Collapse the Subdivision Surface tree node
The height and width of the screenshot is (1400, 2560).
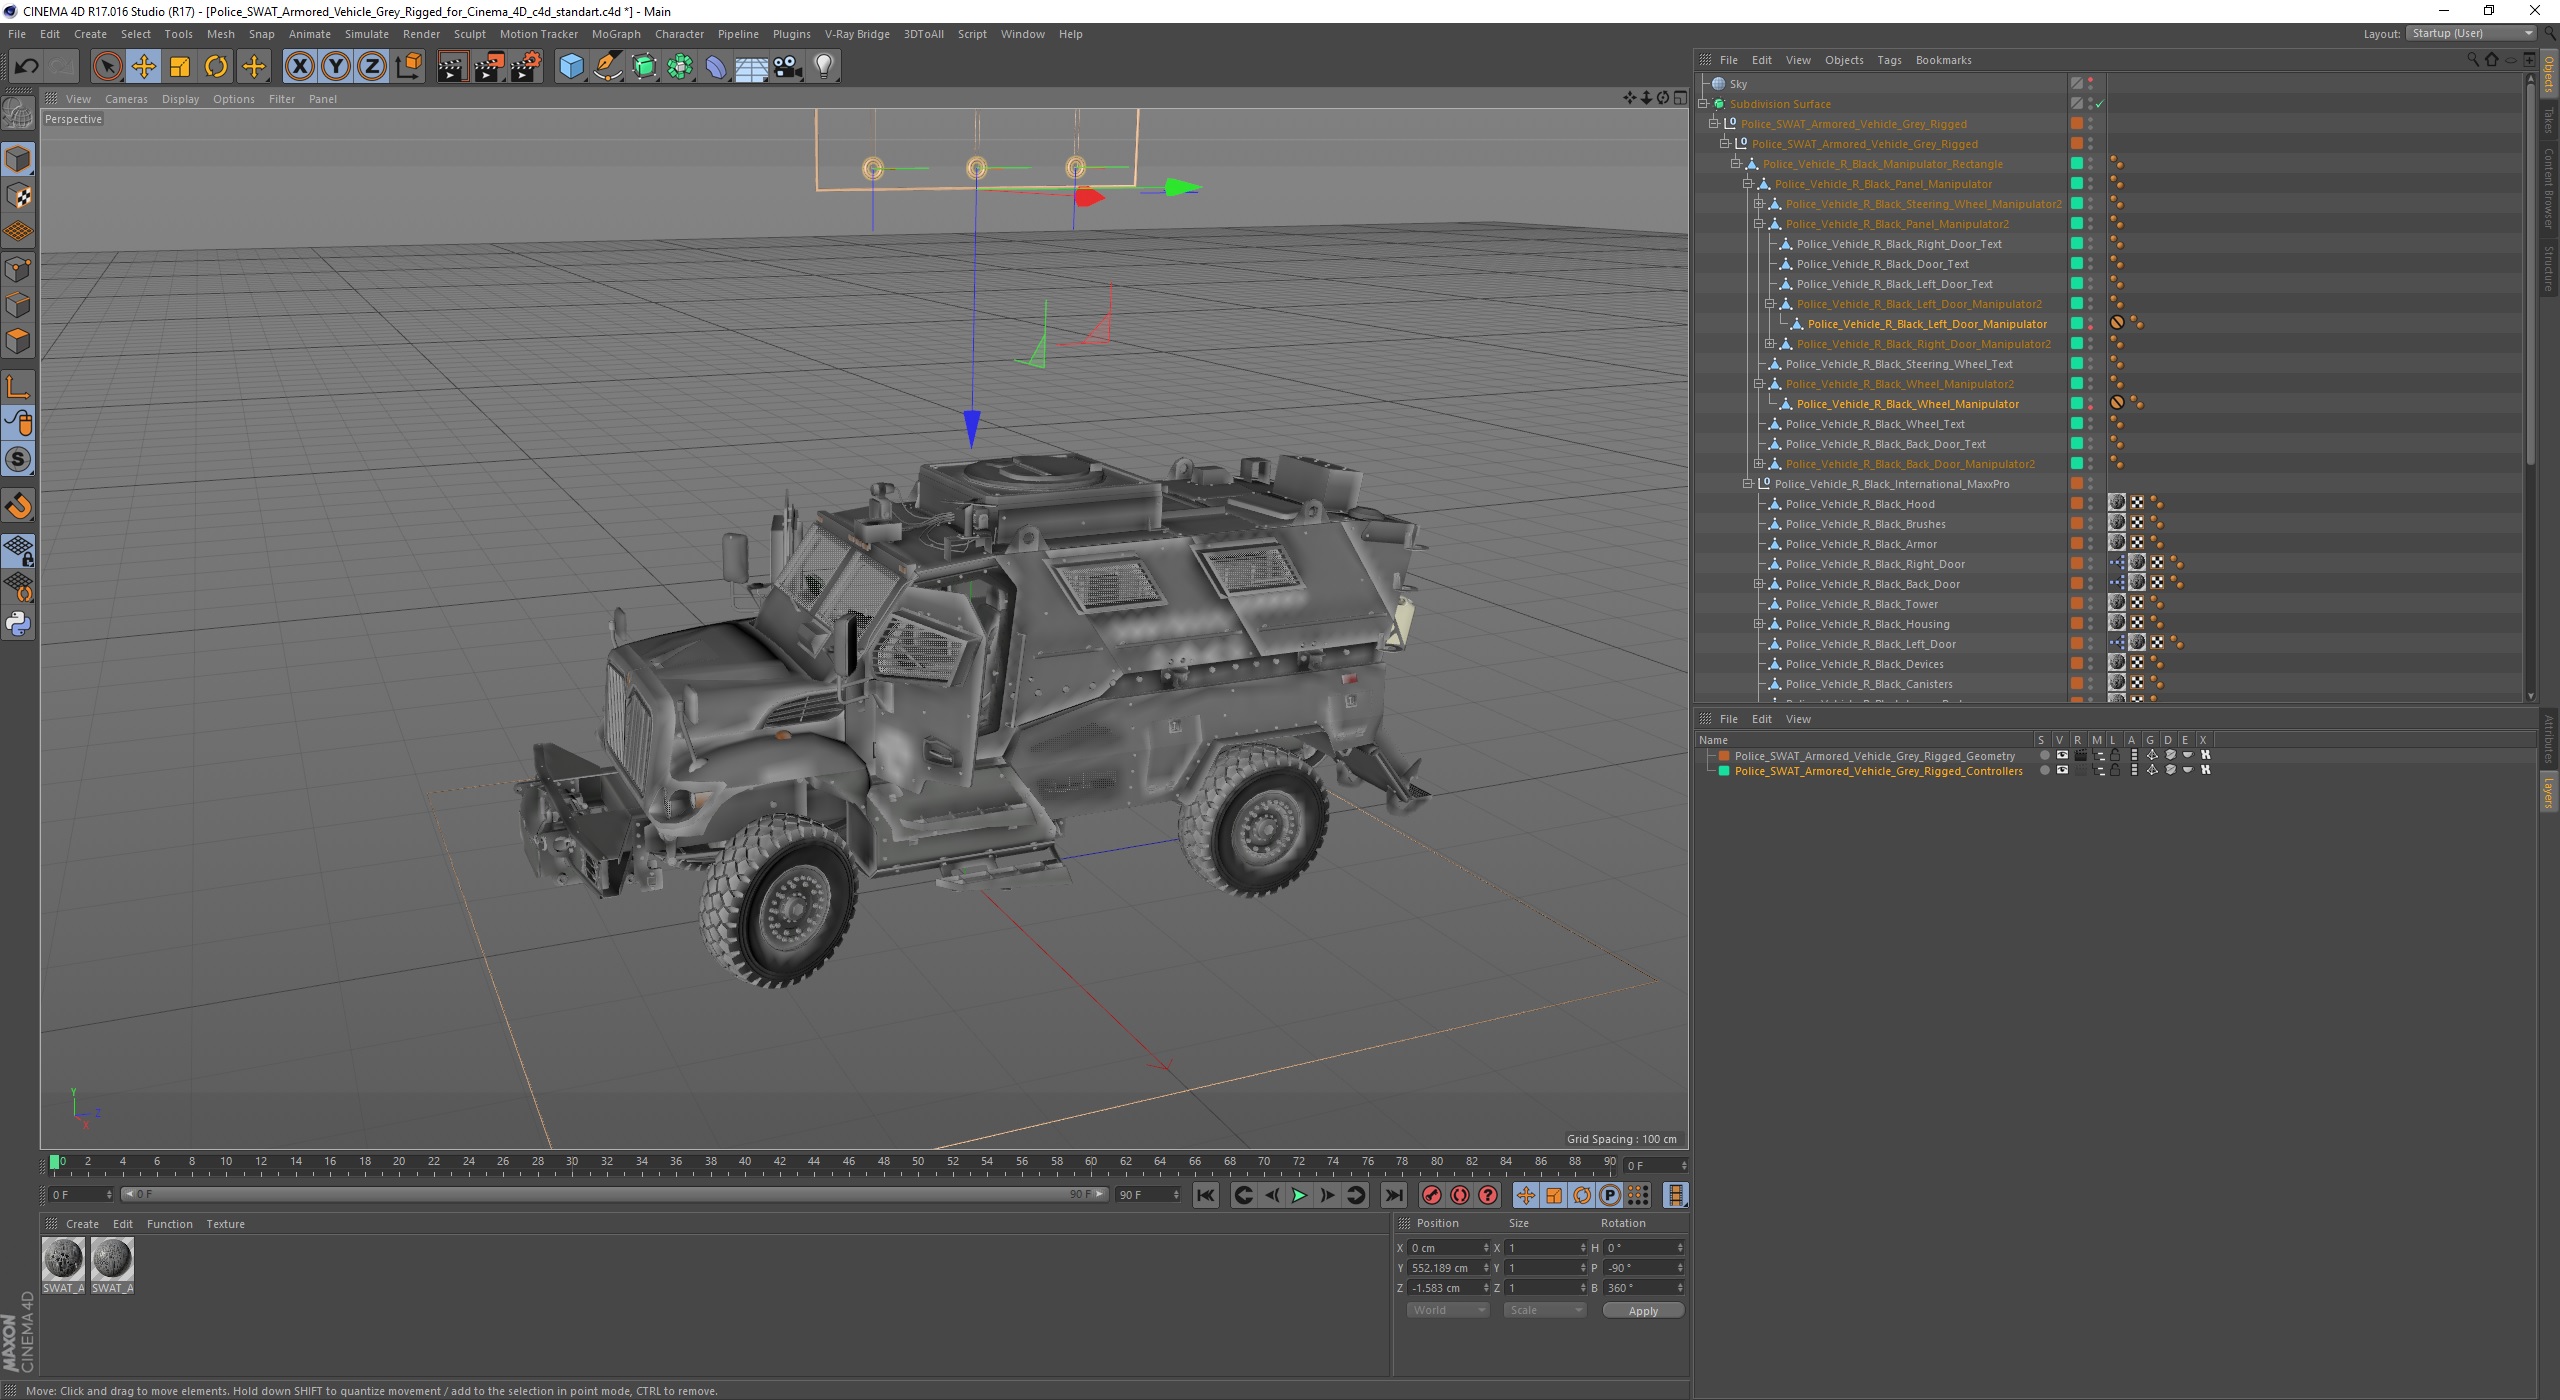[x=1703, y=104]
